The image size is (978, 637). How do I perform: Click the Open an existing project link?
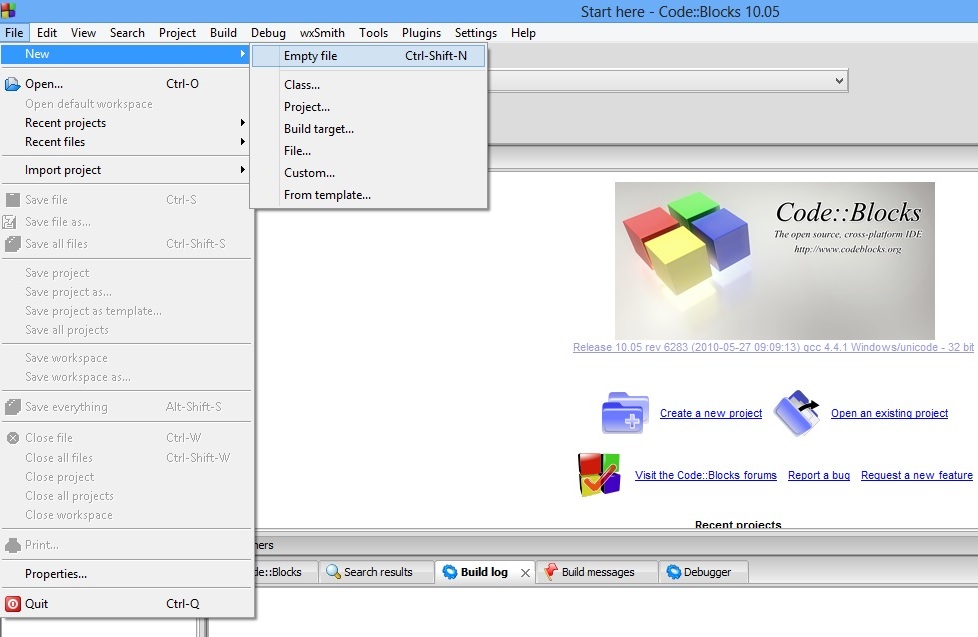point(889,413)
